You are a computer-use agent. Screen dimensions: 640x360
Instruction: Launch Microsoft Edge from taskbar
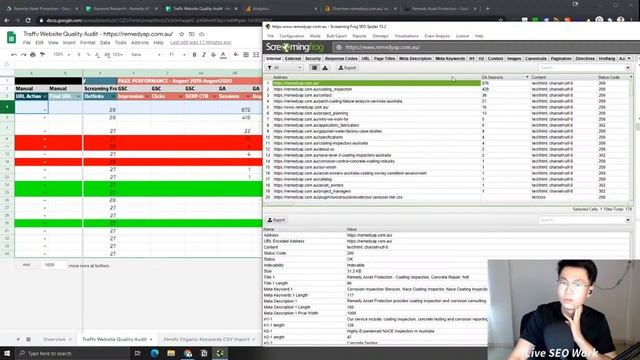pos(155,353)
